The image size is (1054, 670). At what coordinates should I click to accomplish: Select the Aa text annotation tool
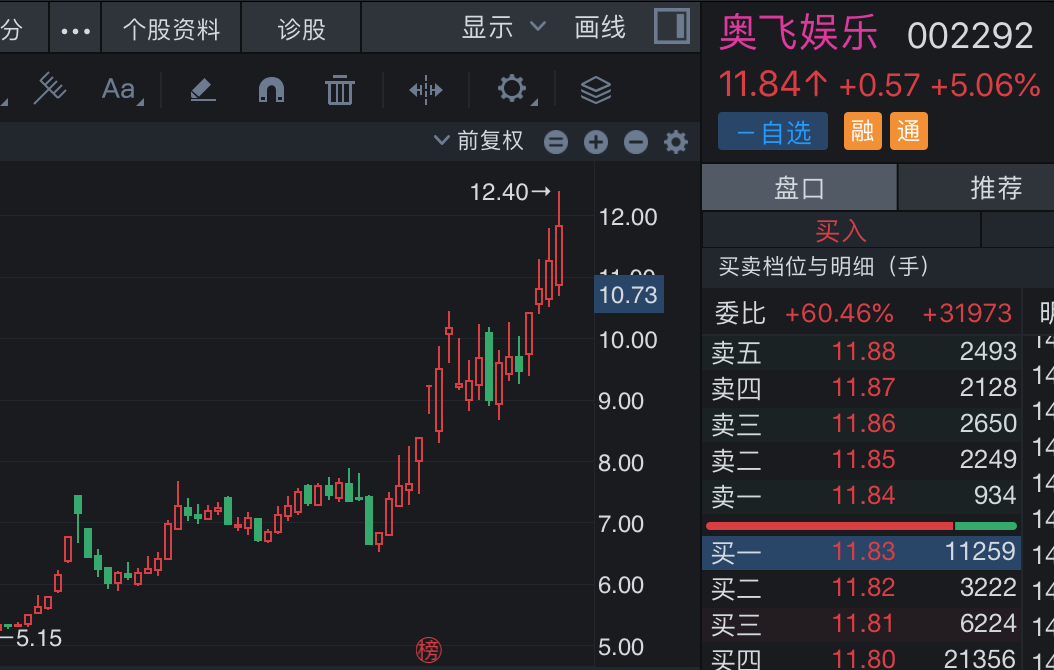coord(119,90)
